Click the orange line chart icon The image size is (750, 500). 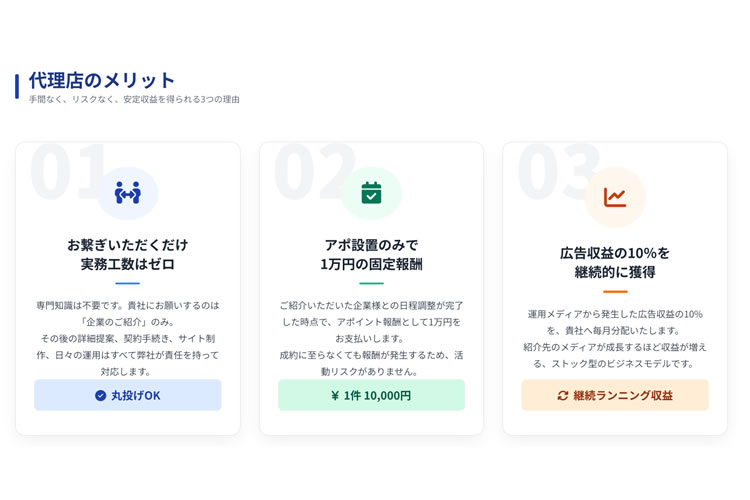[x=615, y=197]
